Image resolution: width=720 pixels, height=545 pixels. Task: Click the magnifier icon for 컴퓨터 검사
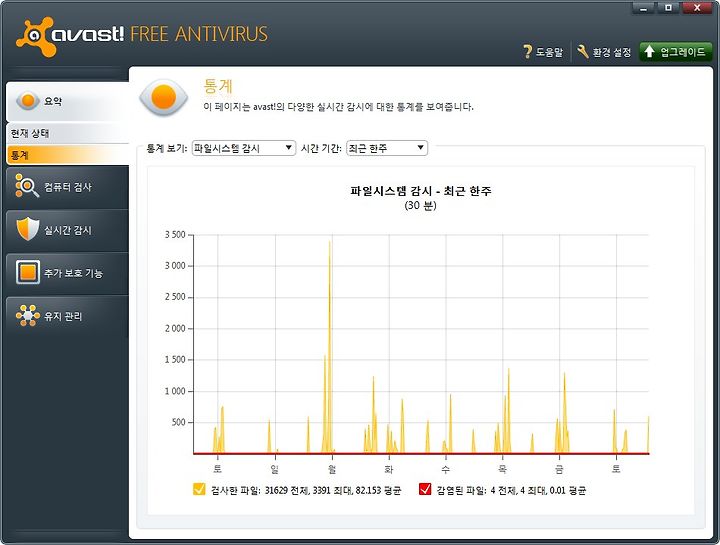click(x=27, y=185)
